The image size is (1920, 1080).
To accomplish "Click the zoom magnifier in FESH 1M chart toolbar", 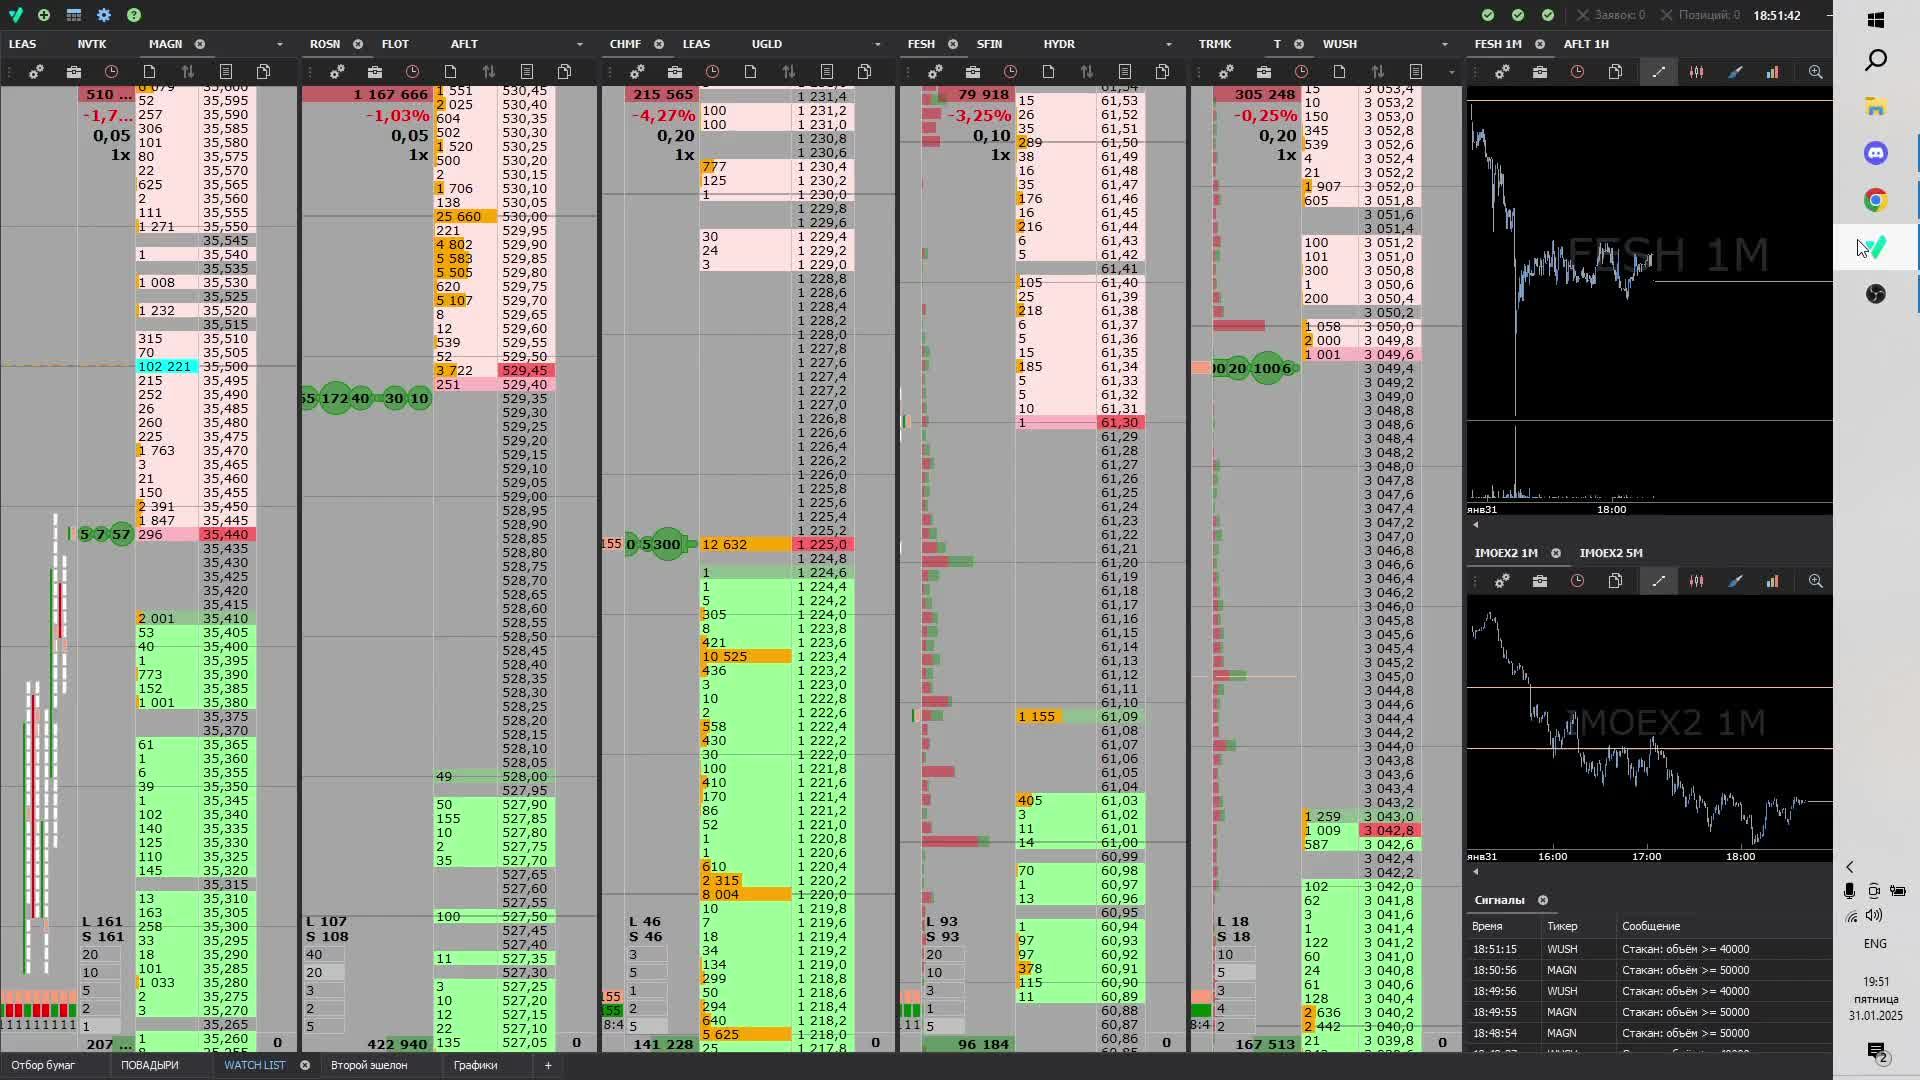I will tap(1815, 72).
